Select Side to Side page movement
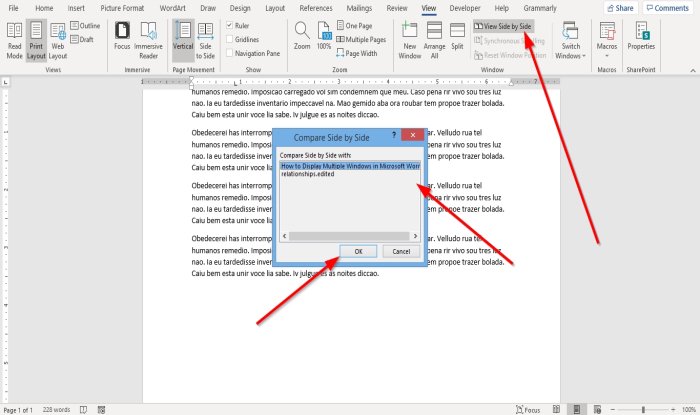The width and height of the screenshot is (700, 415). tap(205, 41)
